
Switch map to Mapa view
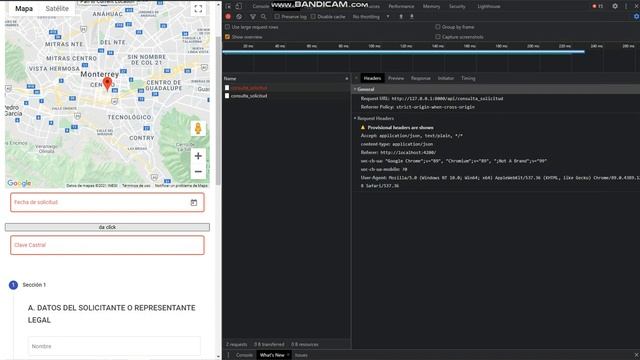(24, 9)
